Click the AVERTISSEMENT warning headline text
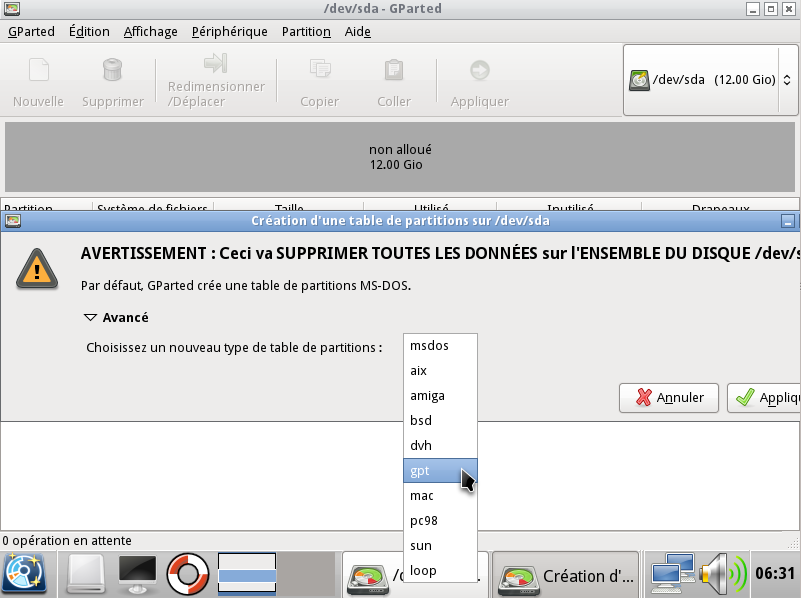The image size is (801, 598). [x=441, y=254]
